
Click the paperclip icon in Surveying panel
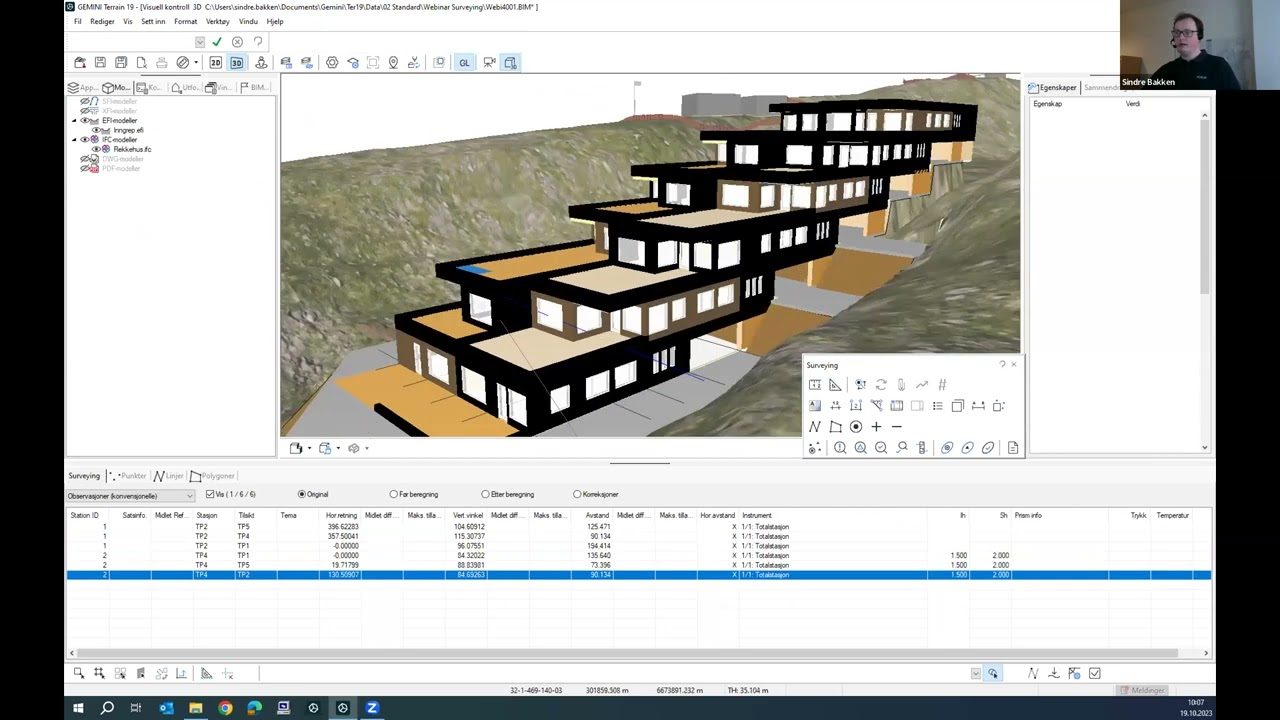pos(901,385)
